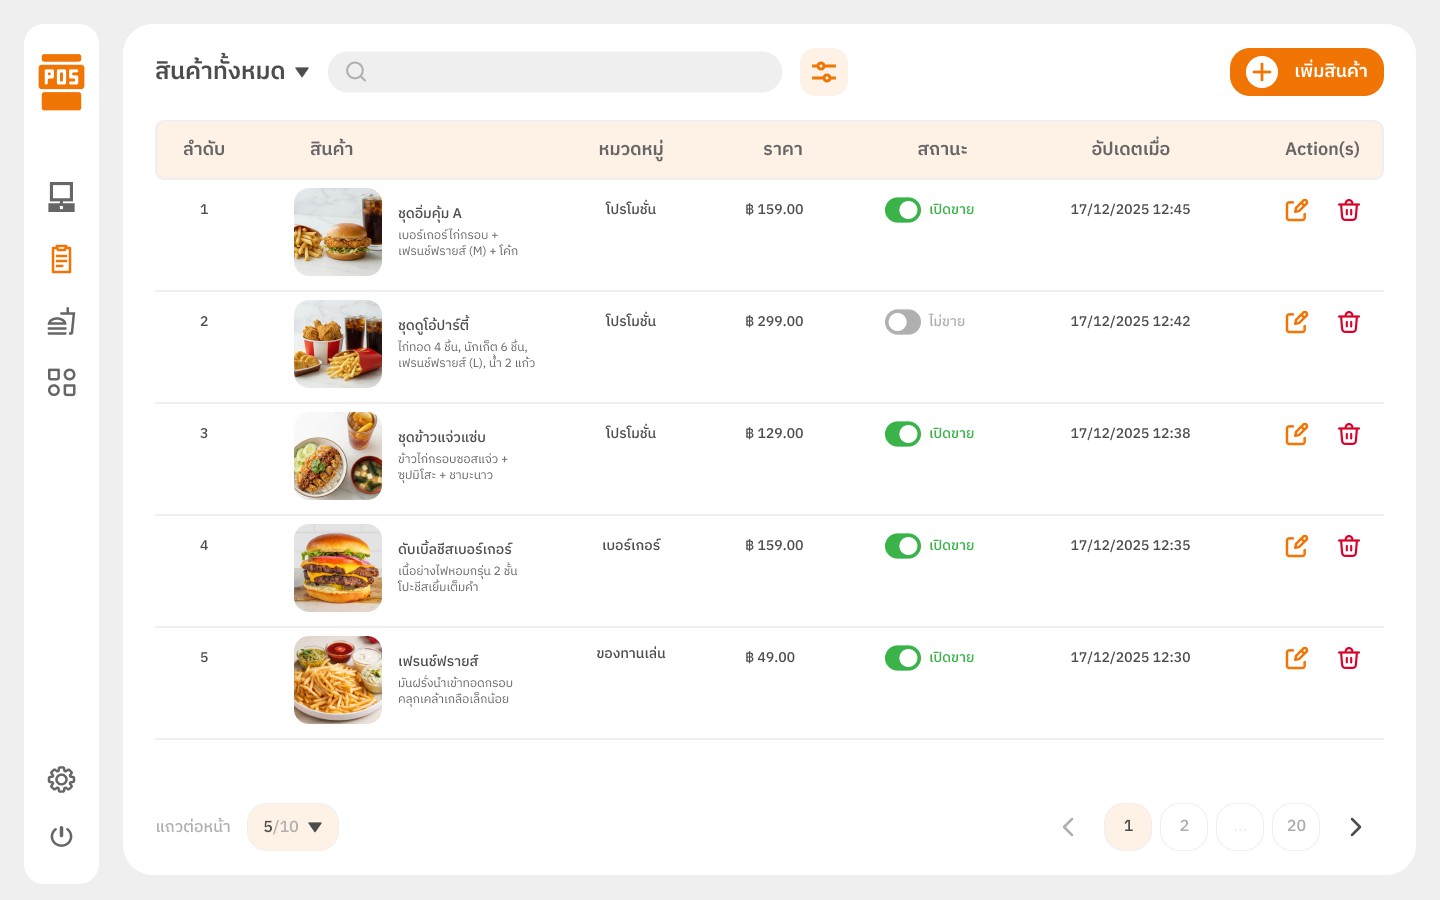The width and height of the screenshot is (1440, 900).
Task: Delete the ชุดดูโอ้ปาร์ตี้ product
Action: pos(1348,322)
